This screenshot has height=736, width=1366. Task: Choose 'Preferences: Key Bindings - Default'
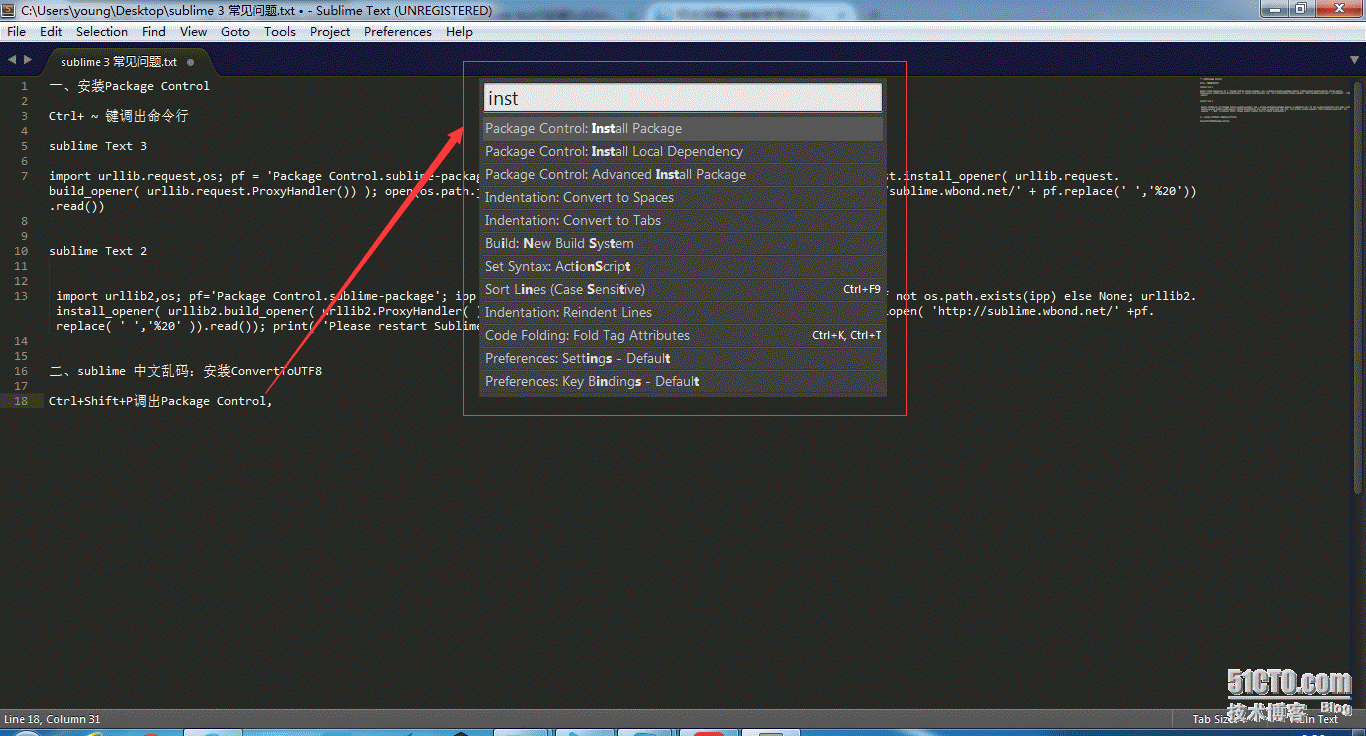pyautogui.click(x=683, y=381)
